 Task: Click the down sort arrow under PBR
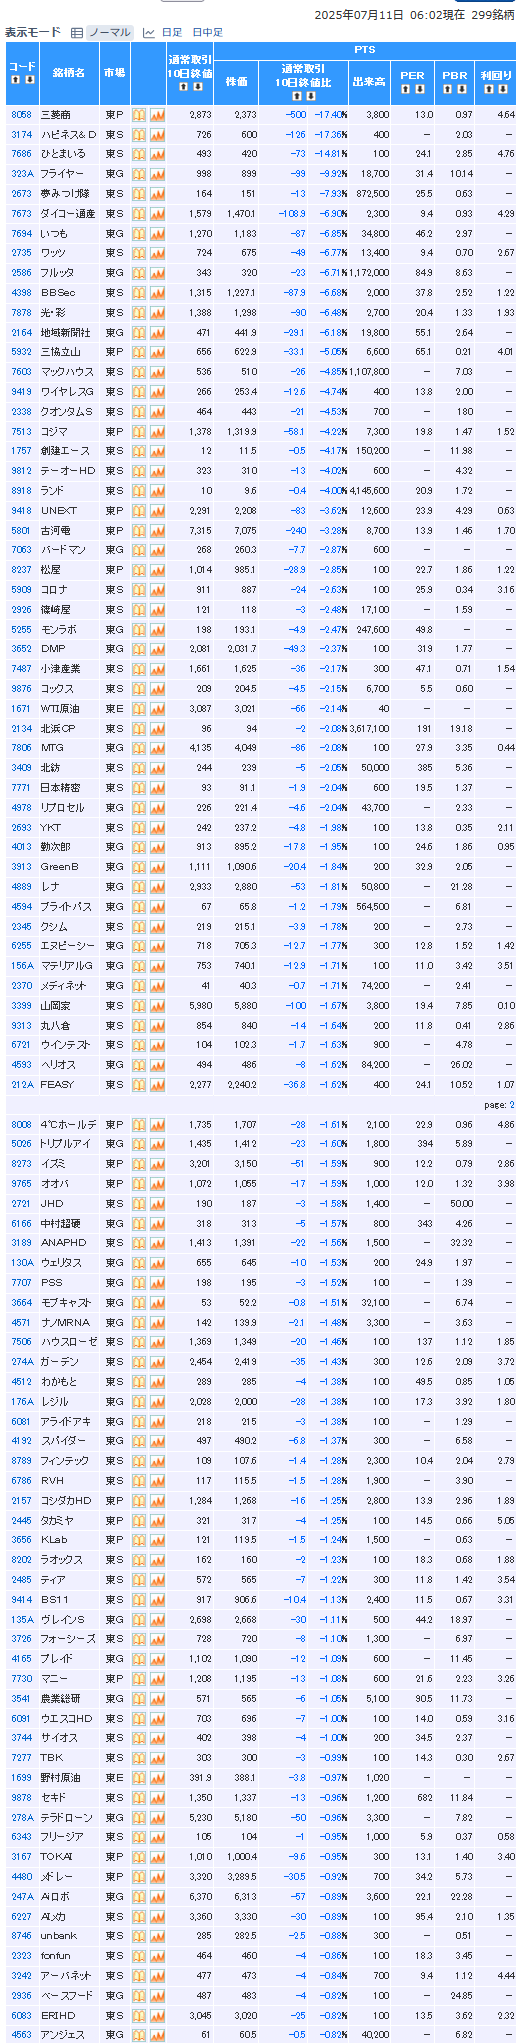pos(462,89)
